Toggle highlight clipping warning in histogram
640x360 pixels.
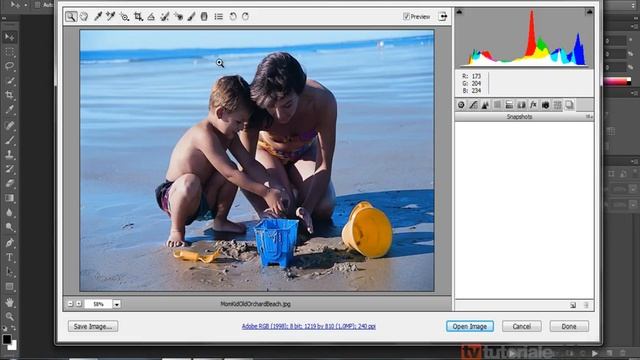pos(589,12)
